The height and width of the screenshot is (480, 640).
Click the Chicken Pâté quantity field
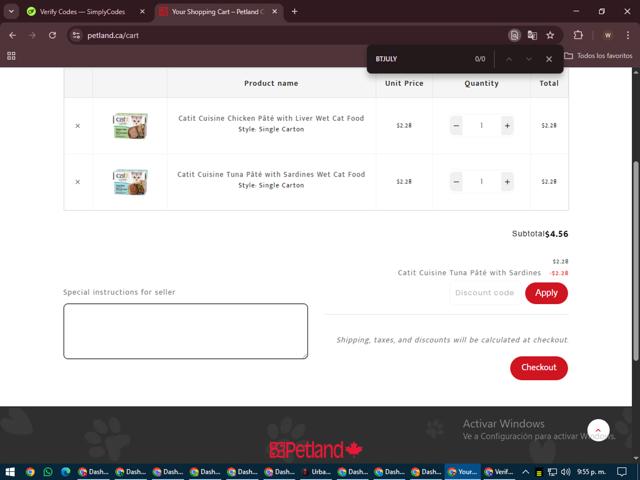tap(482, 126)
